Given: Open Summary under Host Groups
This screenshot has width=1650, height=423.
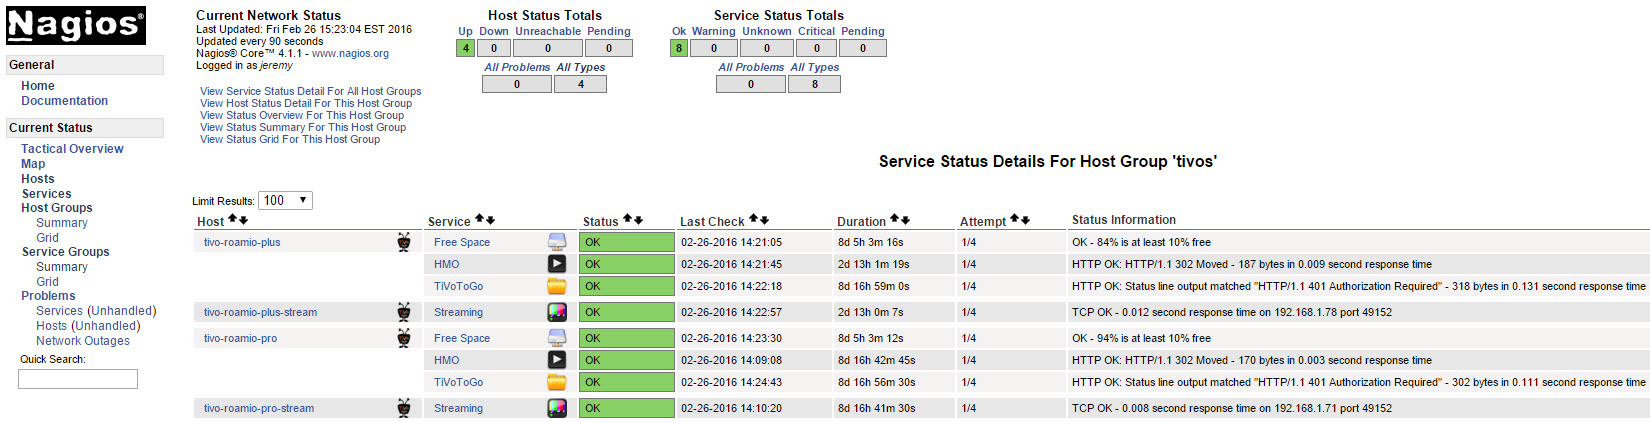Looking at the screenshot, I should coord(62,223).
